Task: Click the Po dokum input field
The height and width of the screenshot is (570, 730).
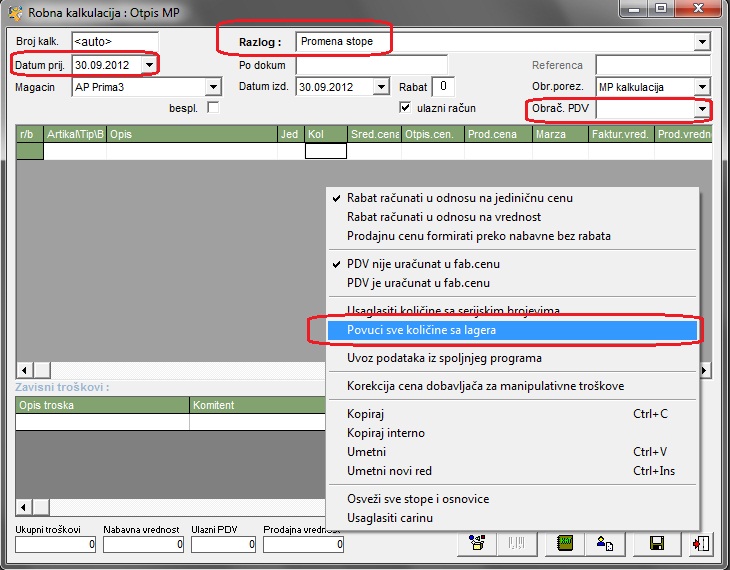Action: tap(371, 65)
